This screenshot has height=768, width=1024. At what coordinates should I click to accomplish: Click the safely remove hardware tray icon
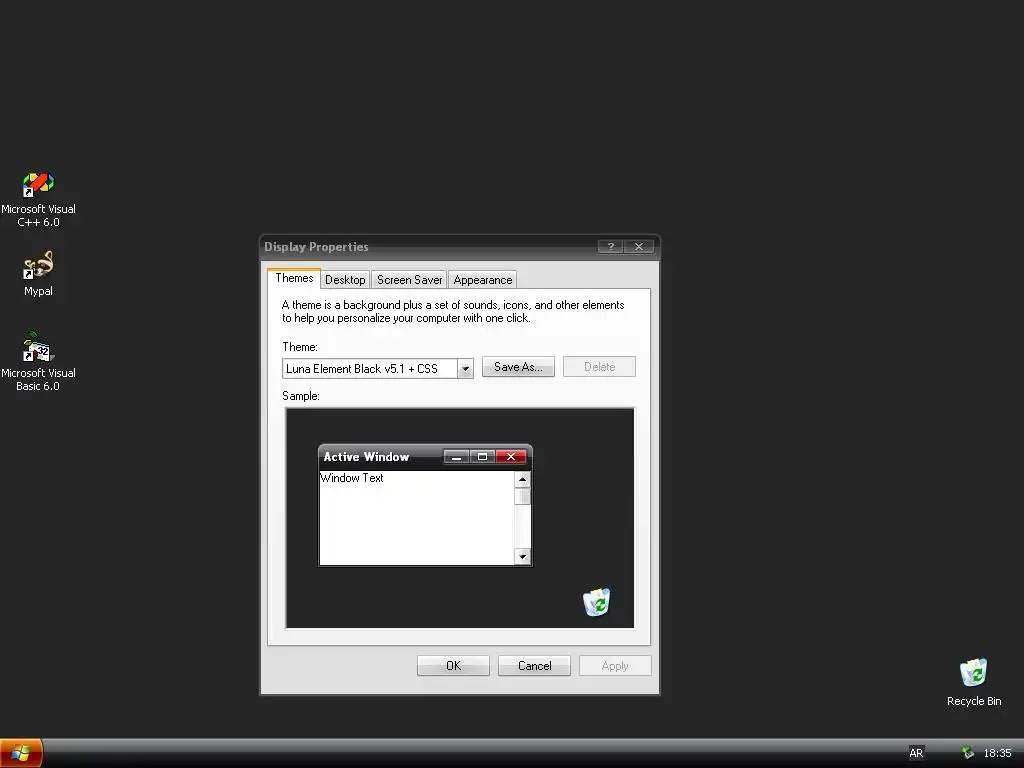click(x=967, y=753)
